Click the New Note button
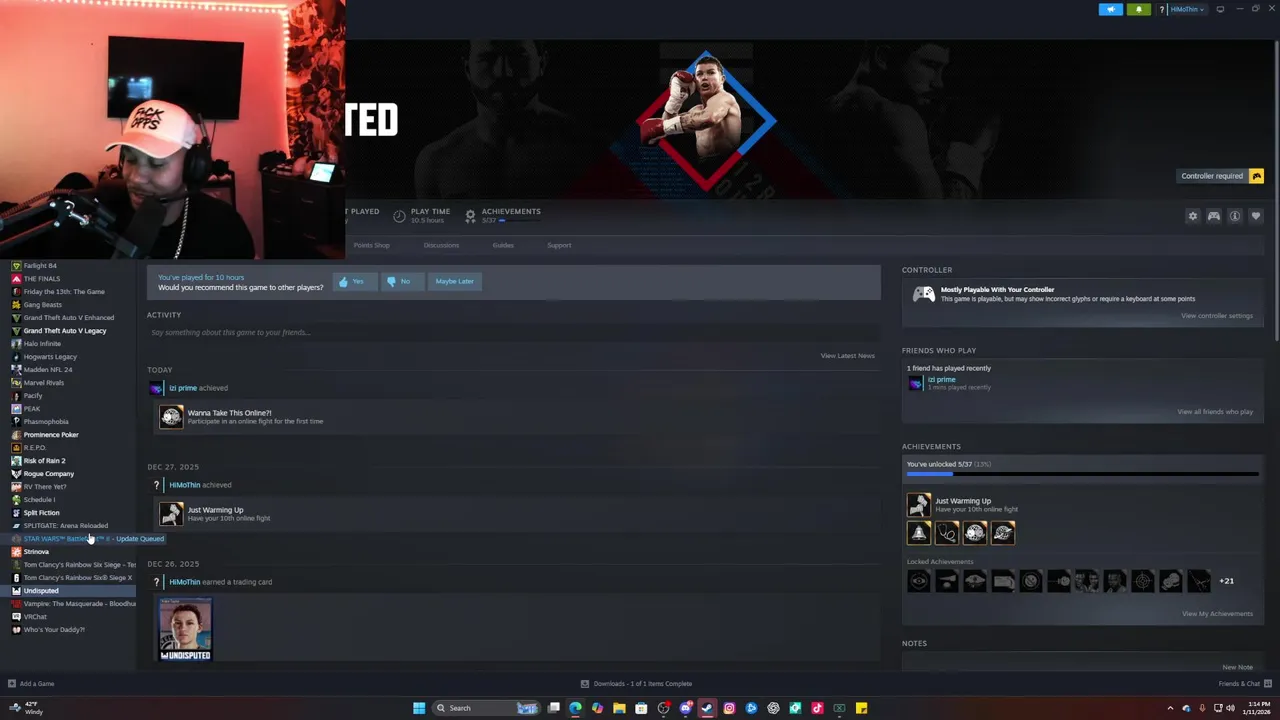 click(1237, 667)
